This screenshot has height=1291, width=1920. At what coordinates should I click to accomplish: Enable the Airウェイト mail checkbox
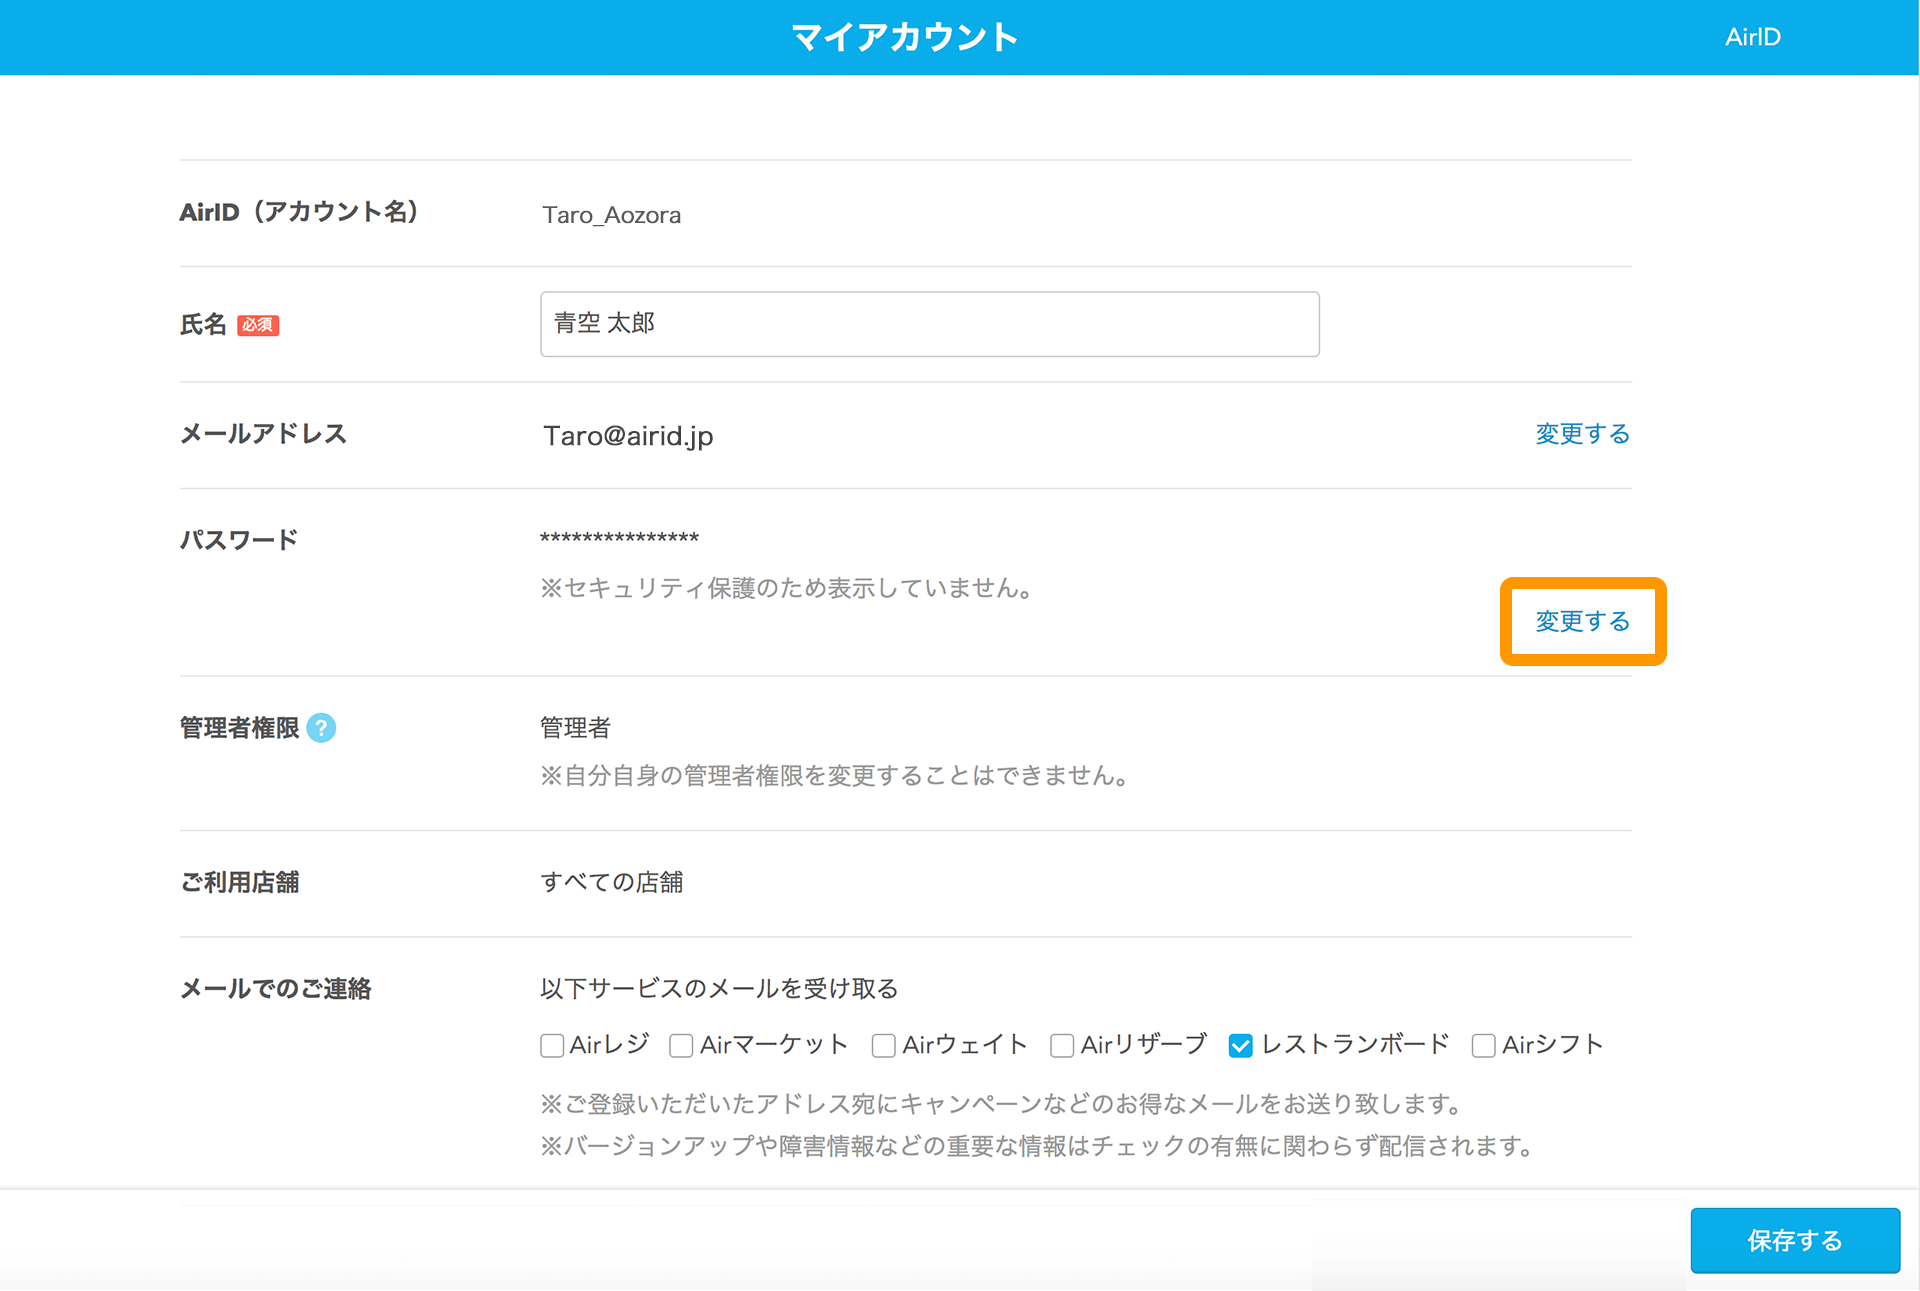883,1046
